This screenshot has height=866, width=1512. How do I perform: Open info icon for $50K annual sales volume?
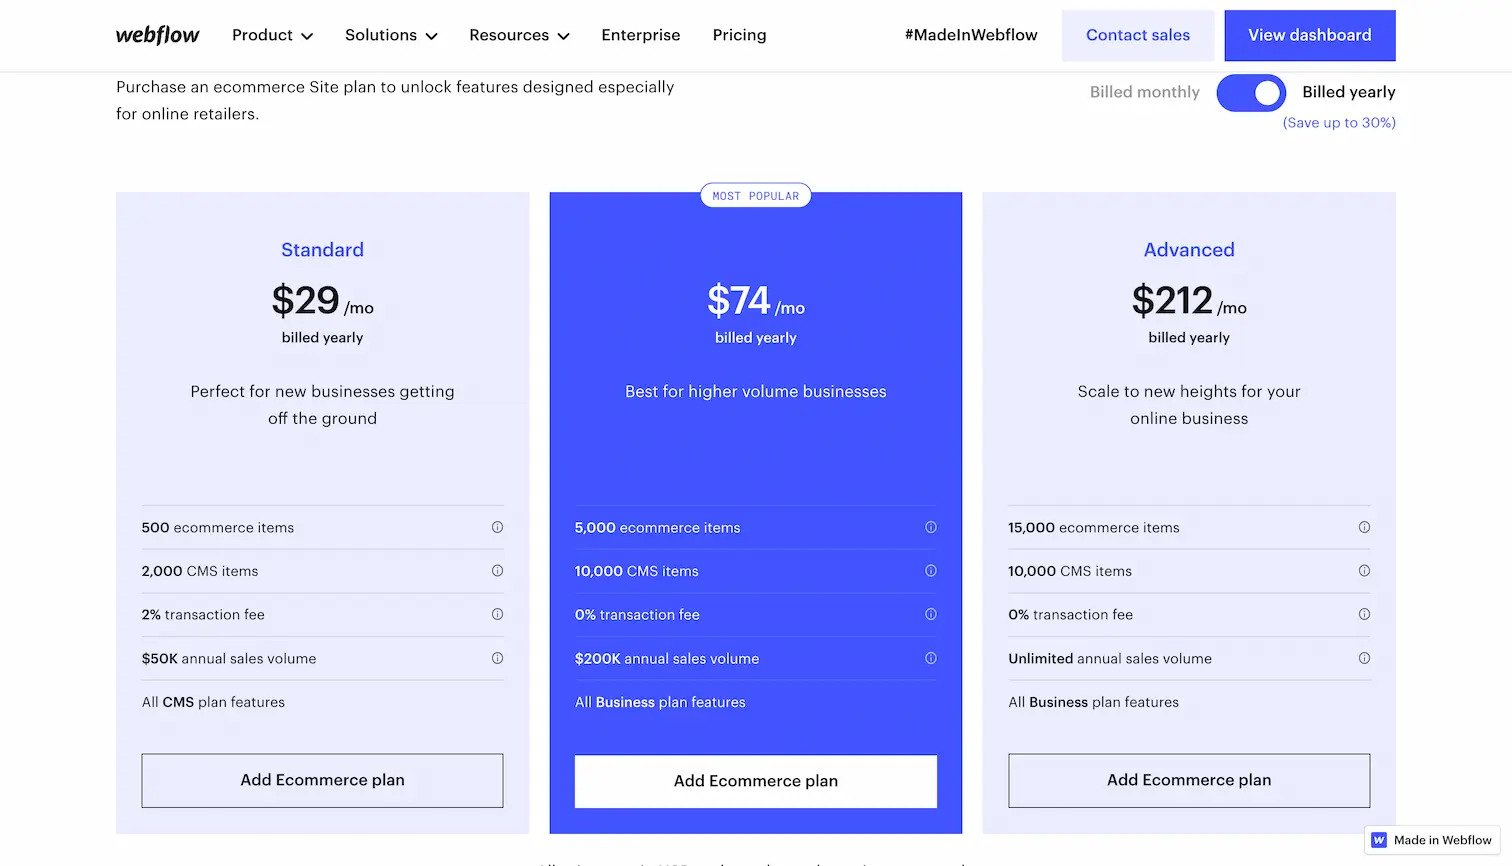pos(497,658)
